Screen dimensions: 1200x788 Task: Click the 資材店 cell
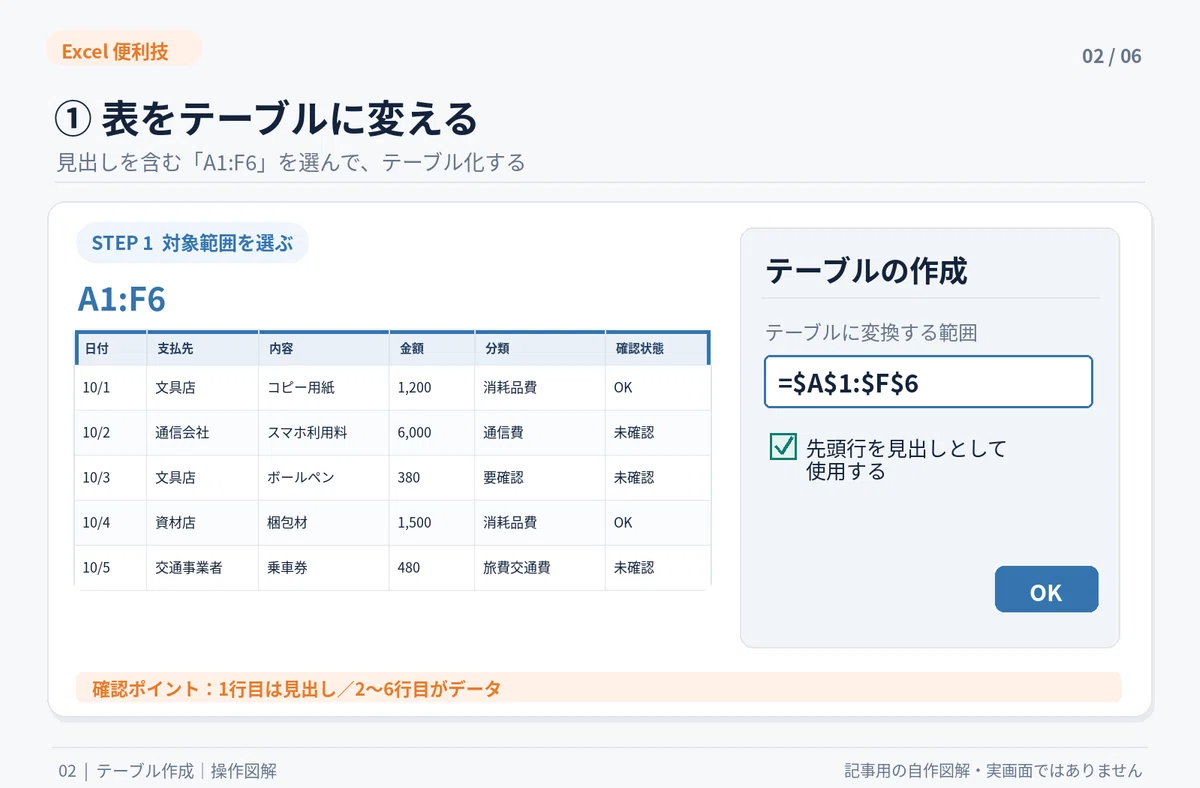[x=203, y=523]
